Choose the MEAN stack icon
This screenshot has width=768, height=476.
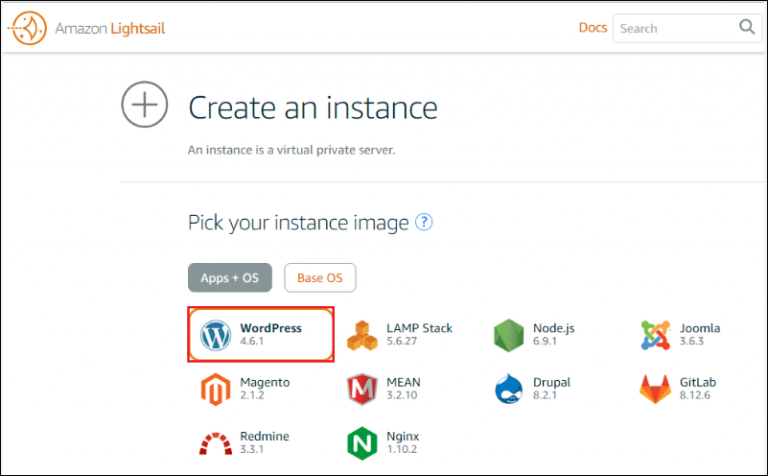(362, 389)
